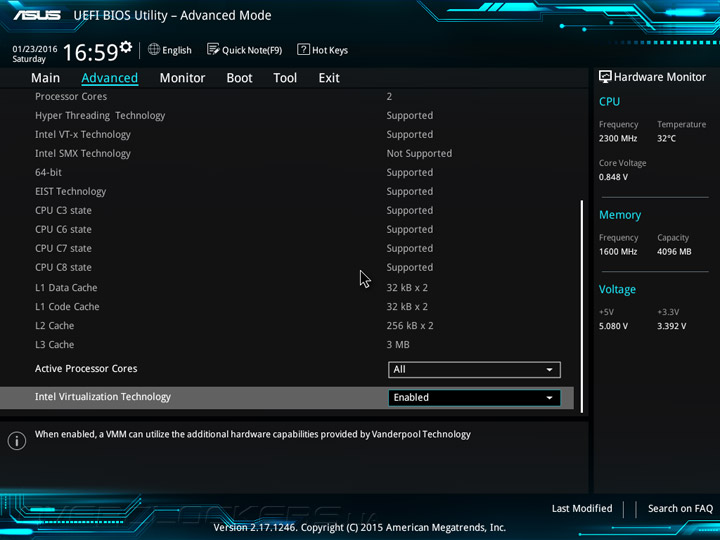Click the 256 kB x 2 value
Viewport: 720px width, 540px height.
click(410, 326)
